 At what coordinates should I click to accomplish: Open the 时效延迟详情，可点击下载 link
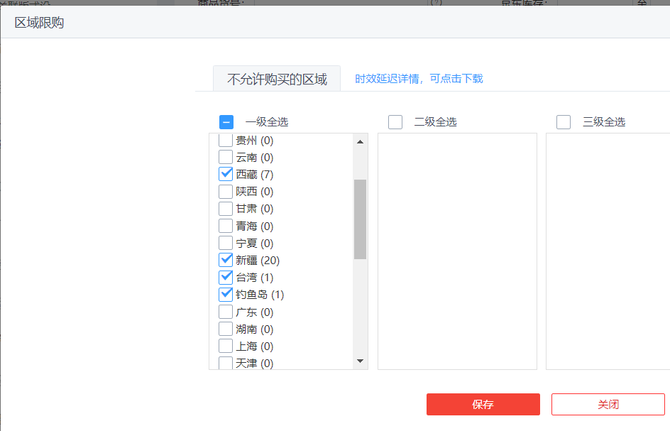pyautogui.click(x=419, y=79)
